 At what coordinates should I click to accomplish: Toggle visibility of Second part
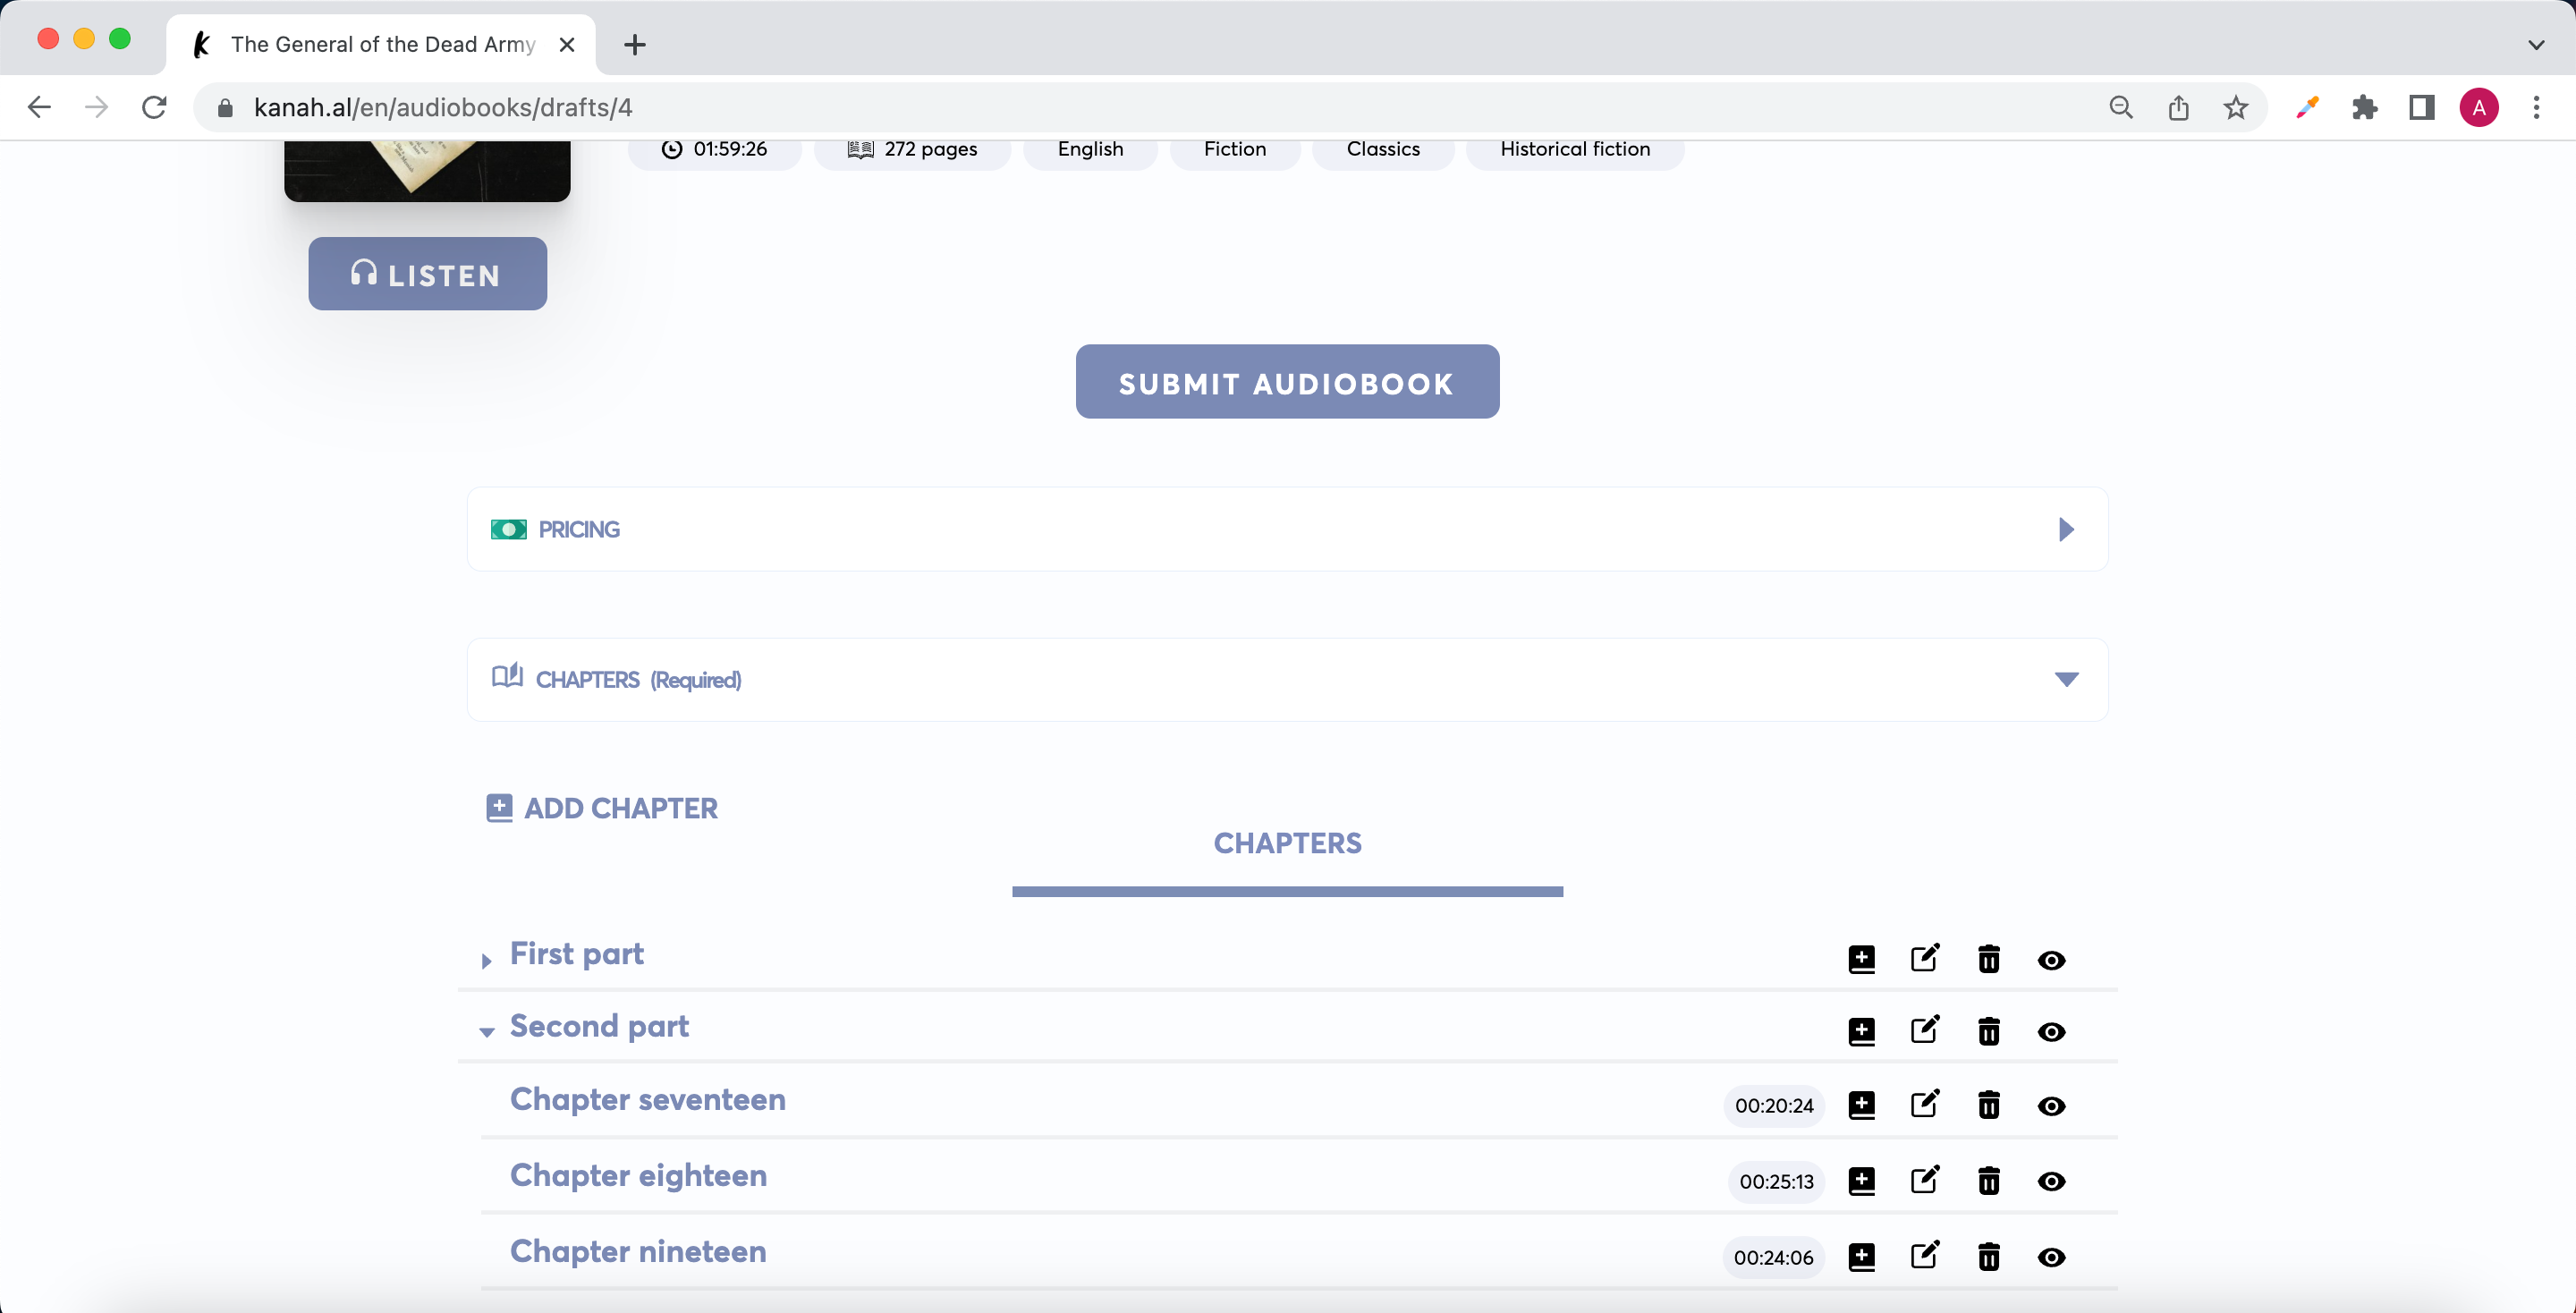tap(2051, 1032)
